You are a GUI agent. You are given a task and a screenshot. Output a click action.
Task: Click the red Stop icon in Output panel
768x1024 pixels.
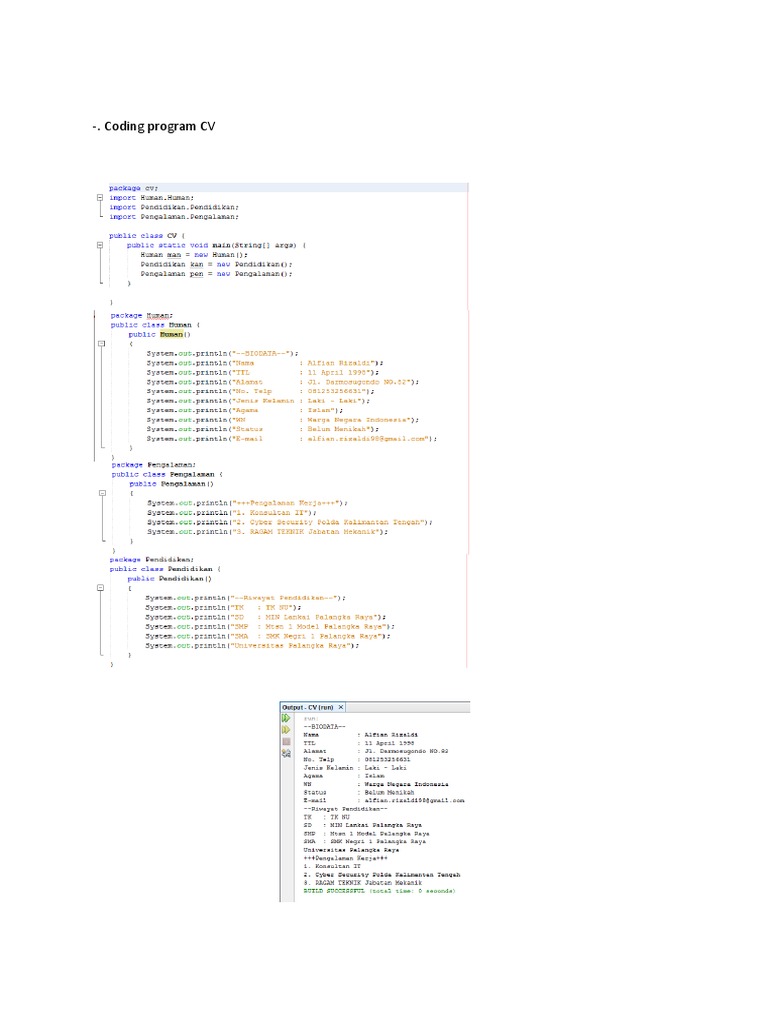coord(286,742)
